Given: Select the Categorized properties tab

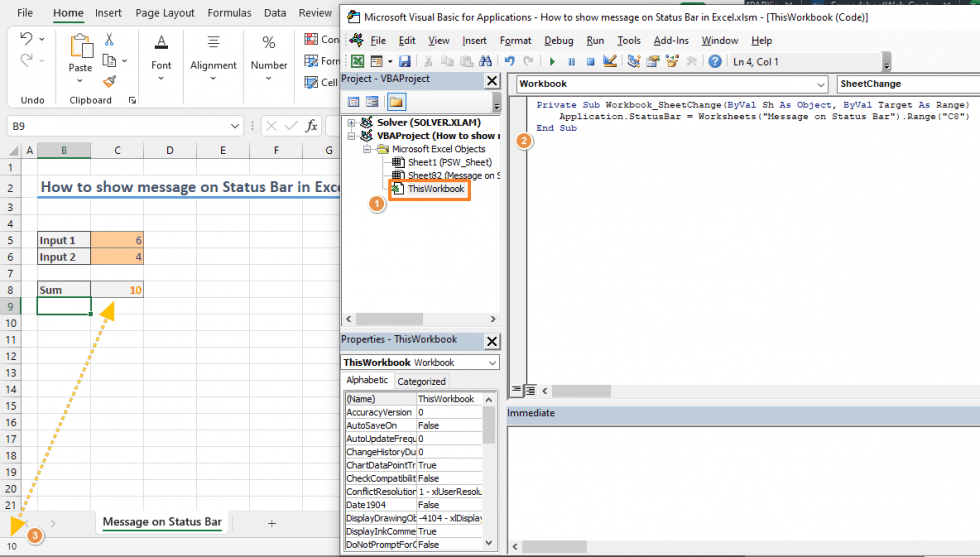Looking at the screenshot, I should point(421,381).
